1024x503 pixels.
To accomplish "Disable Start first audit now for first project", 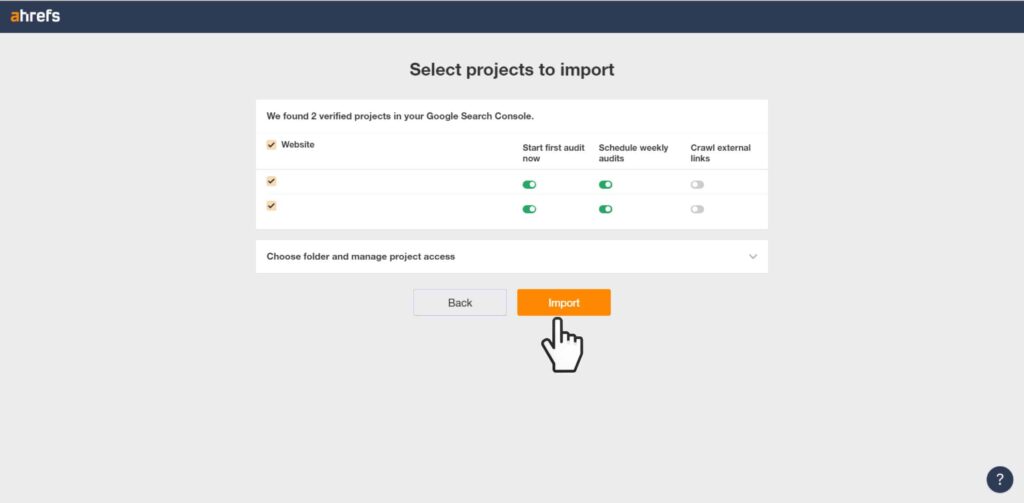I will coord(529,185).
